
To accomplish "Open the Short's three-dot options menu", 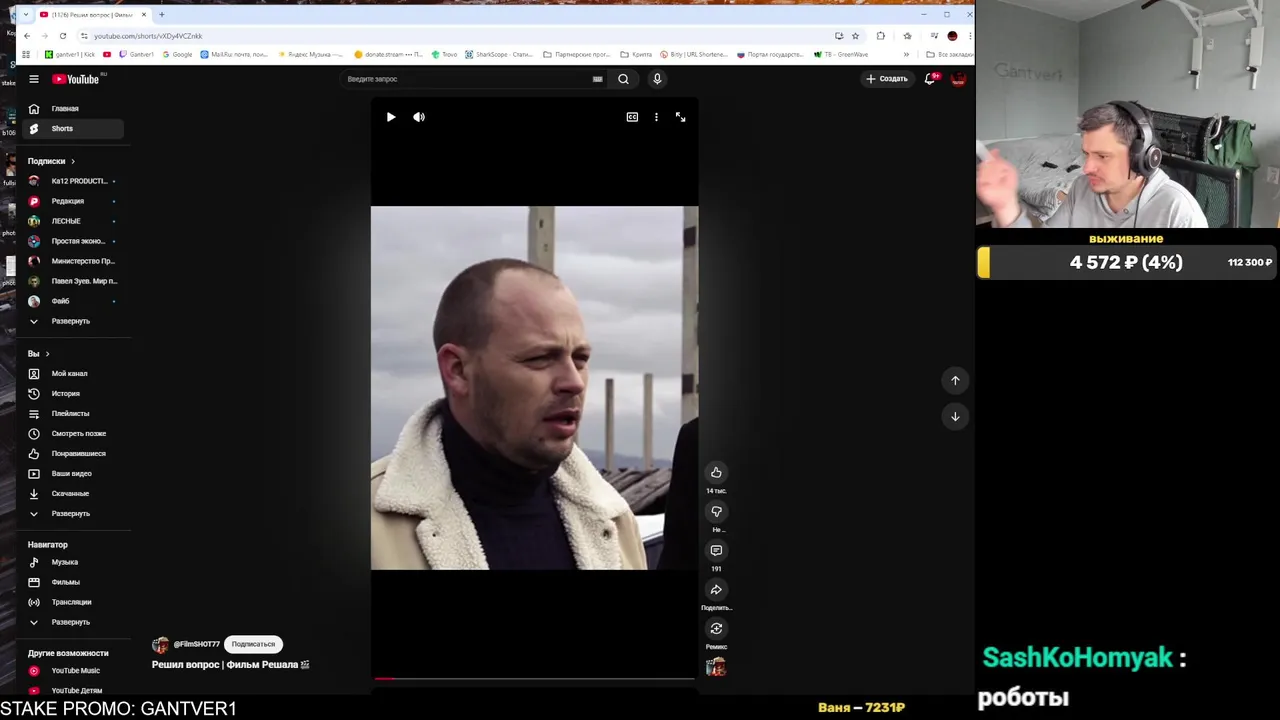I will click(x=656, y=117).
